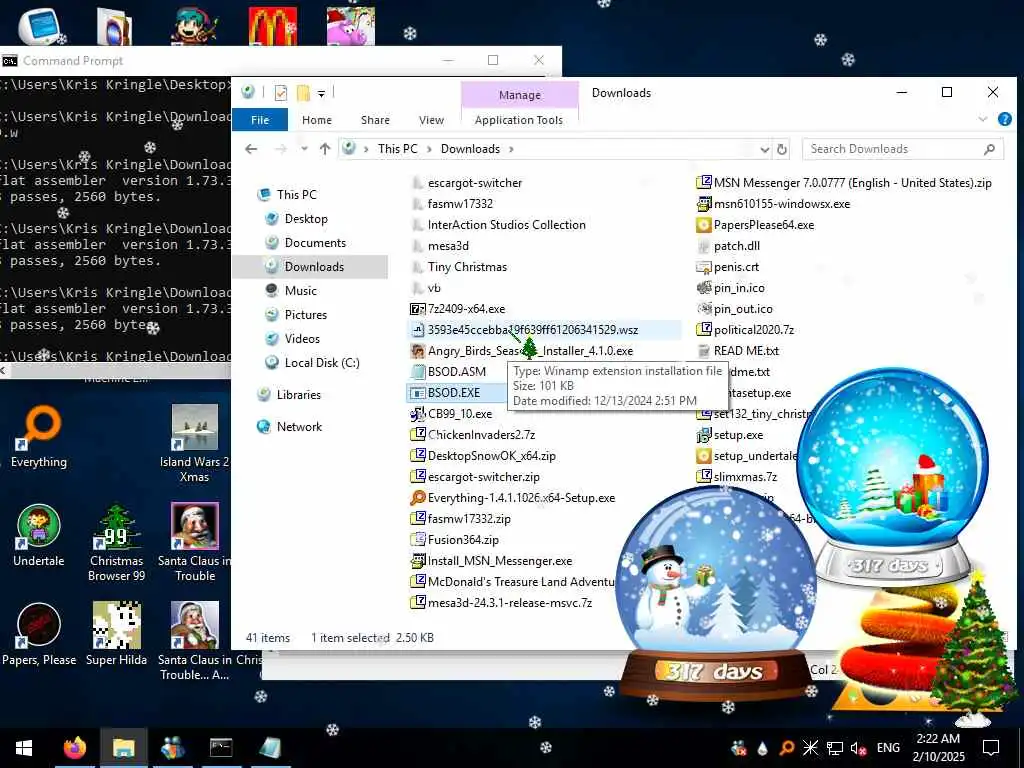Select the Manage contextual tab
This screenshot has height=768, width=1024.
pos(520,95)
